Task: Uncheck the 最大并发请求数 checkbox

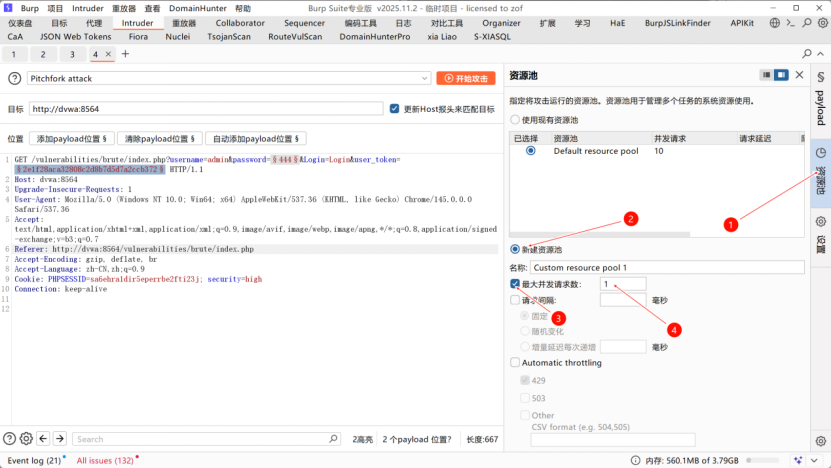Action: 515,284
